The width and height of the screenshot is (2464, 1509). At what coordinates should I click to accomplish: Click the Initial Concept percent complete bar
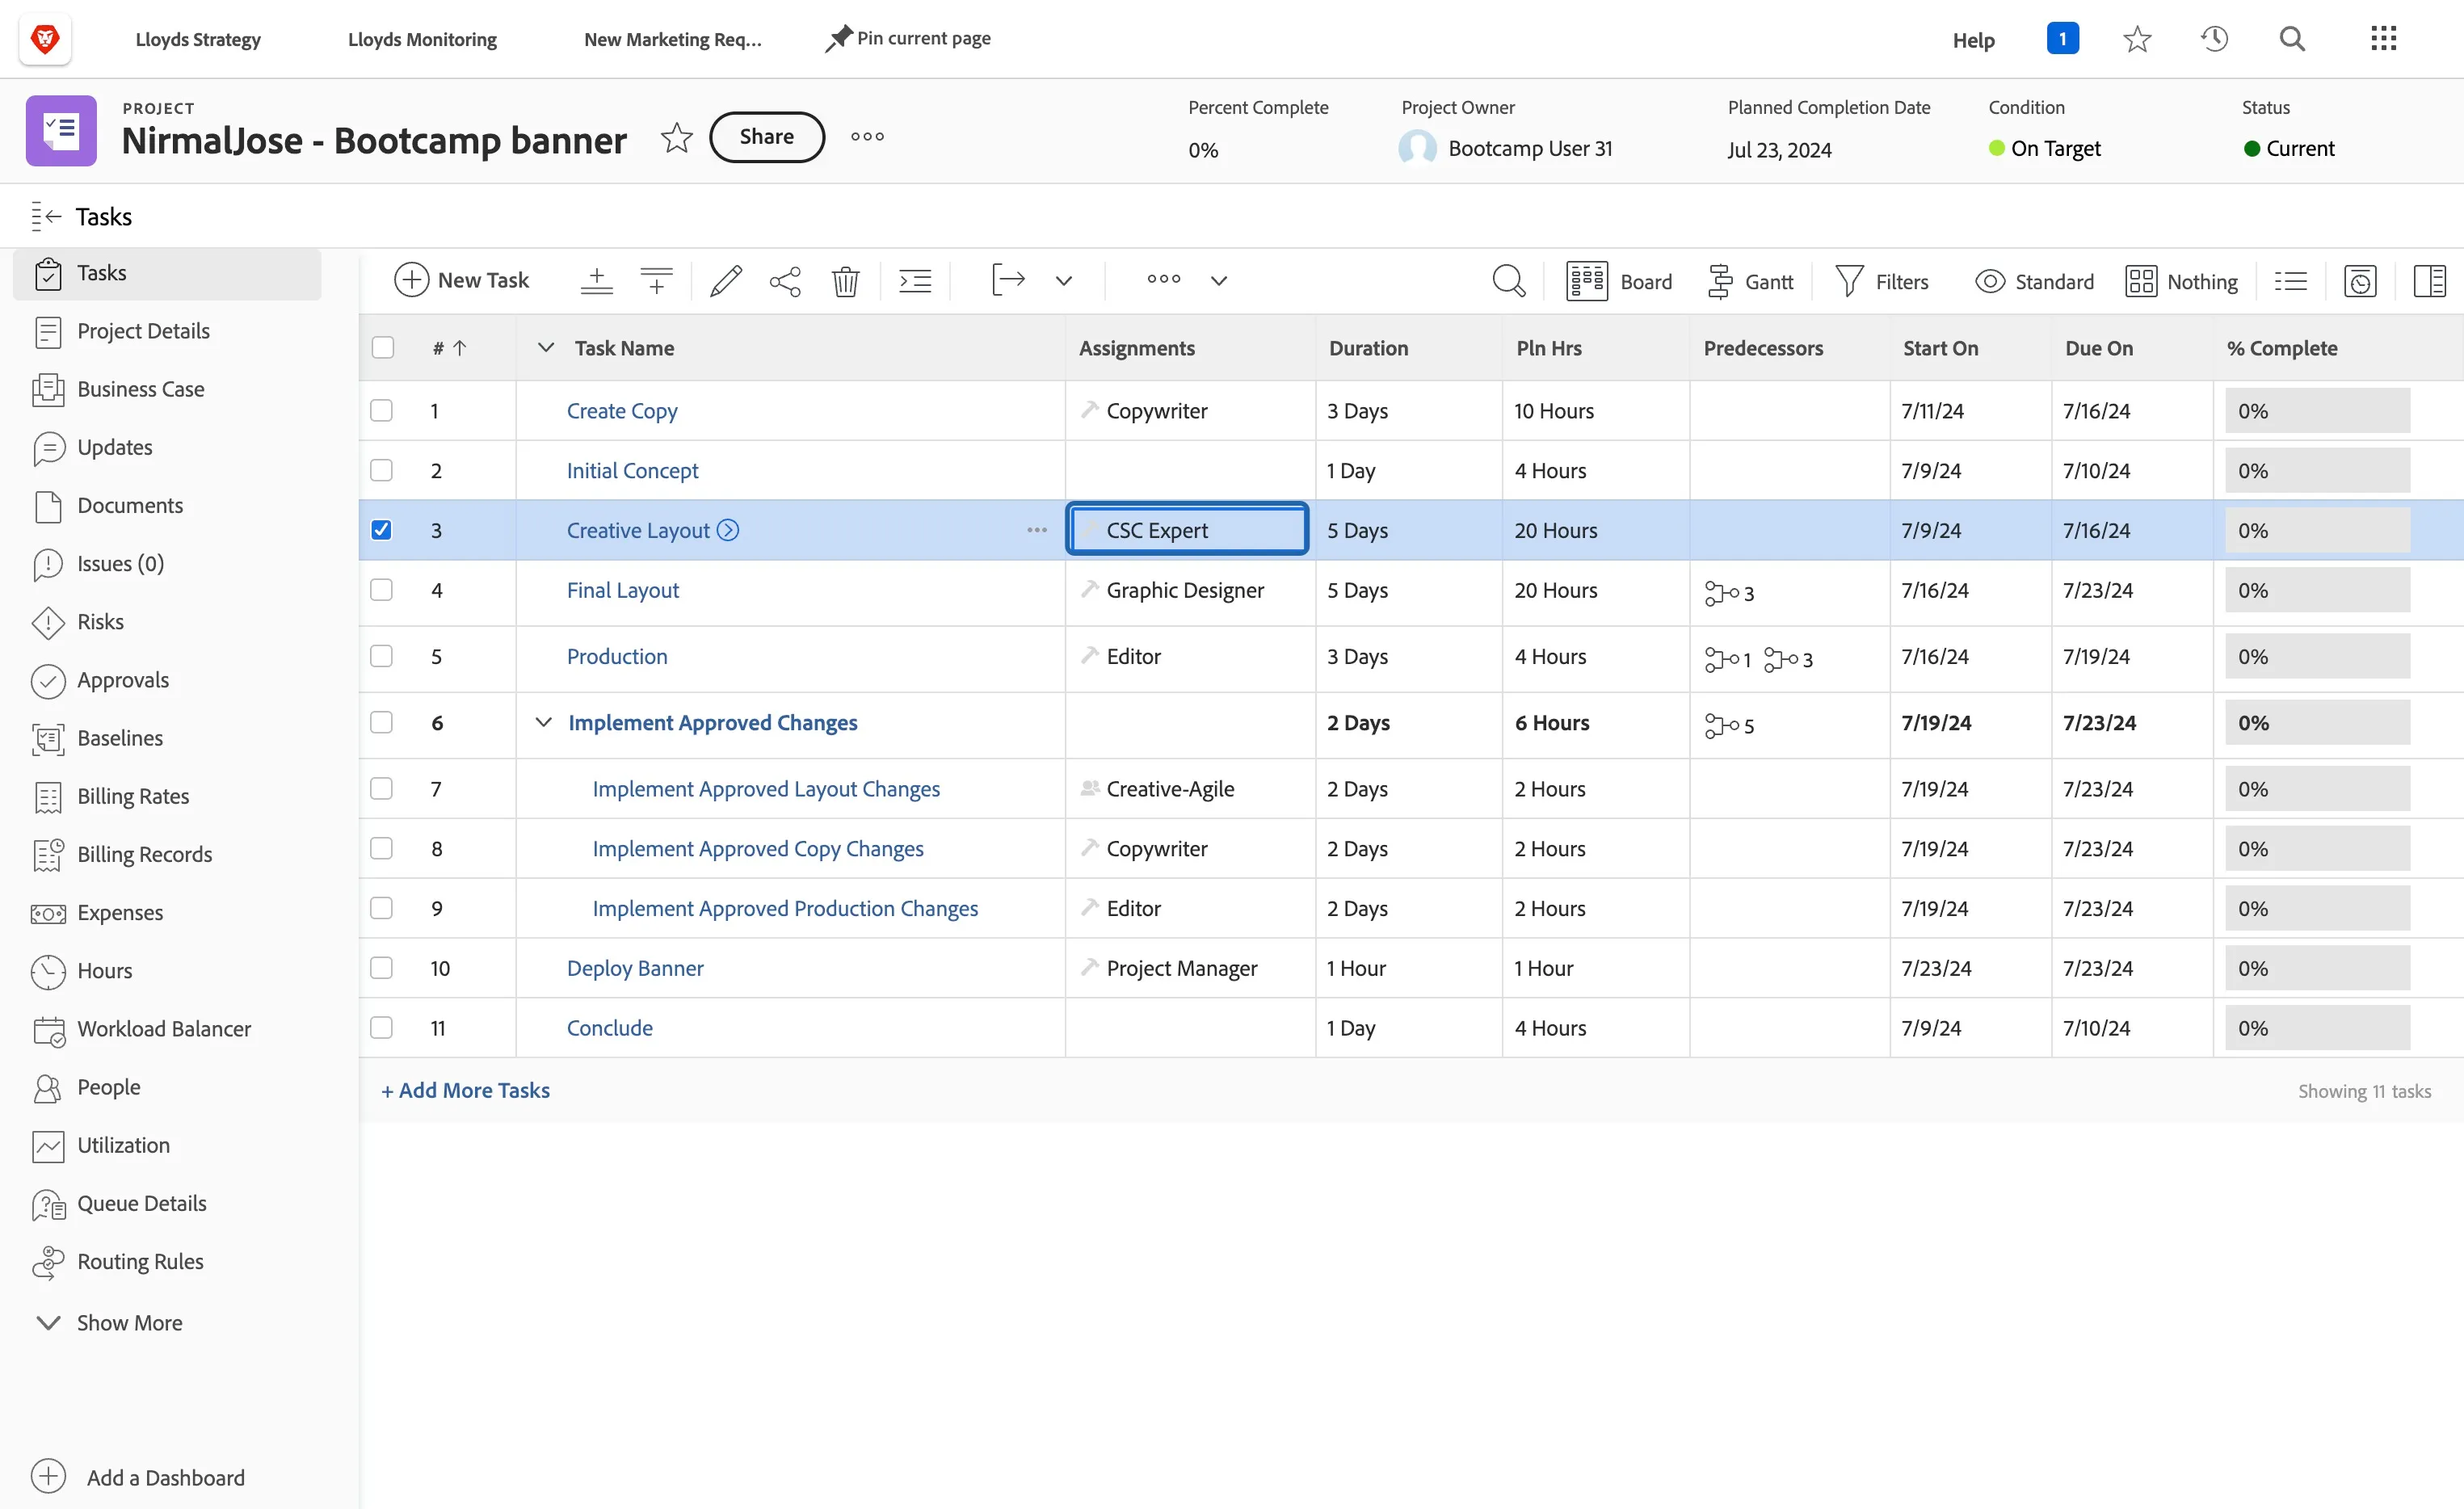(2317, 470)
